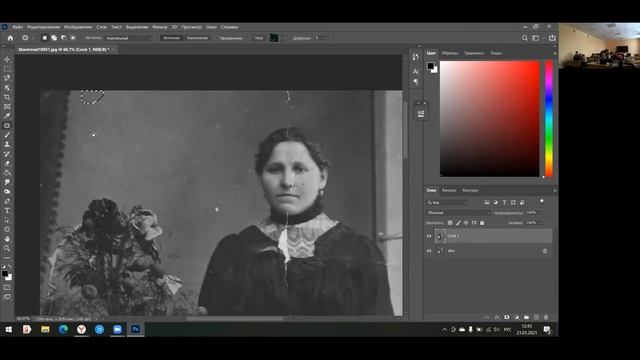Open the Изображение menu
Screen dimensions: 640x360
pos(78,27)
